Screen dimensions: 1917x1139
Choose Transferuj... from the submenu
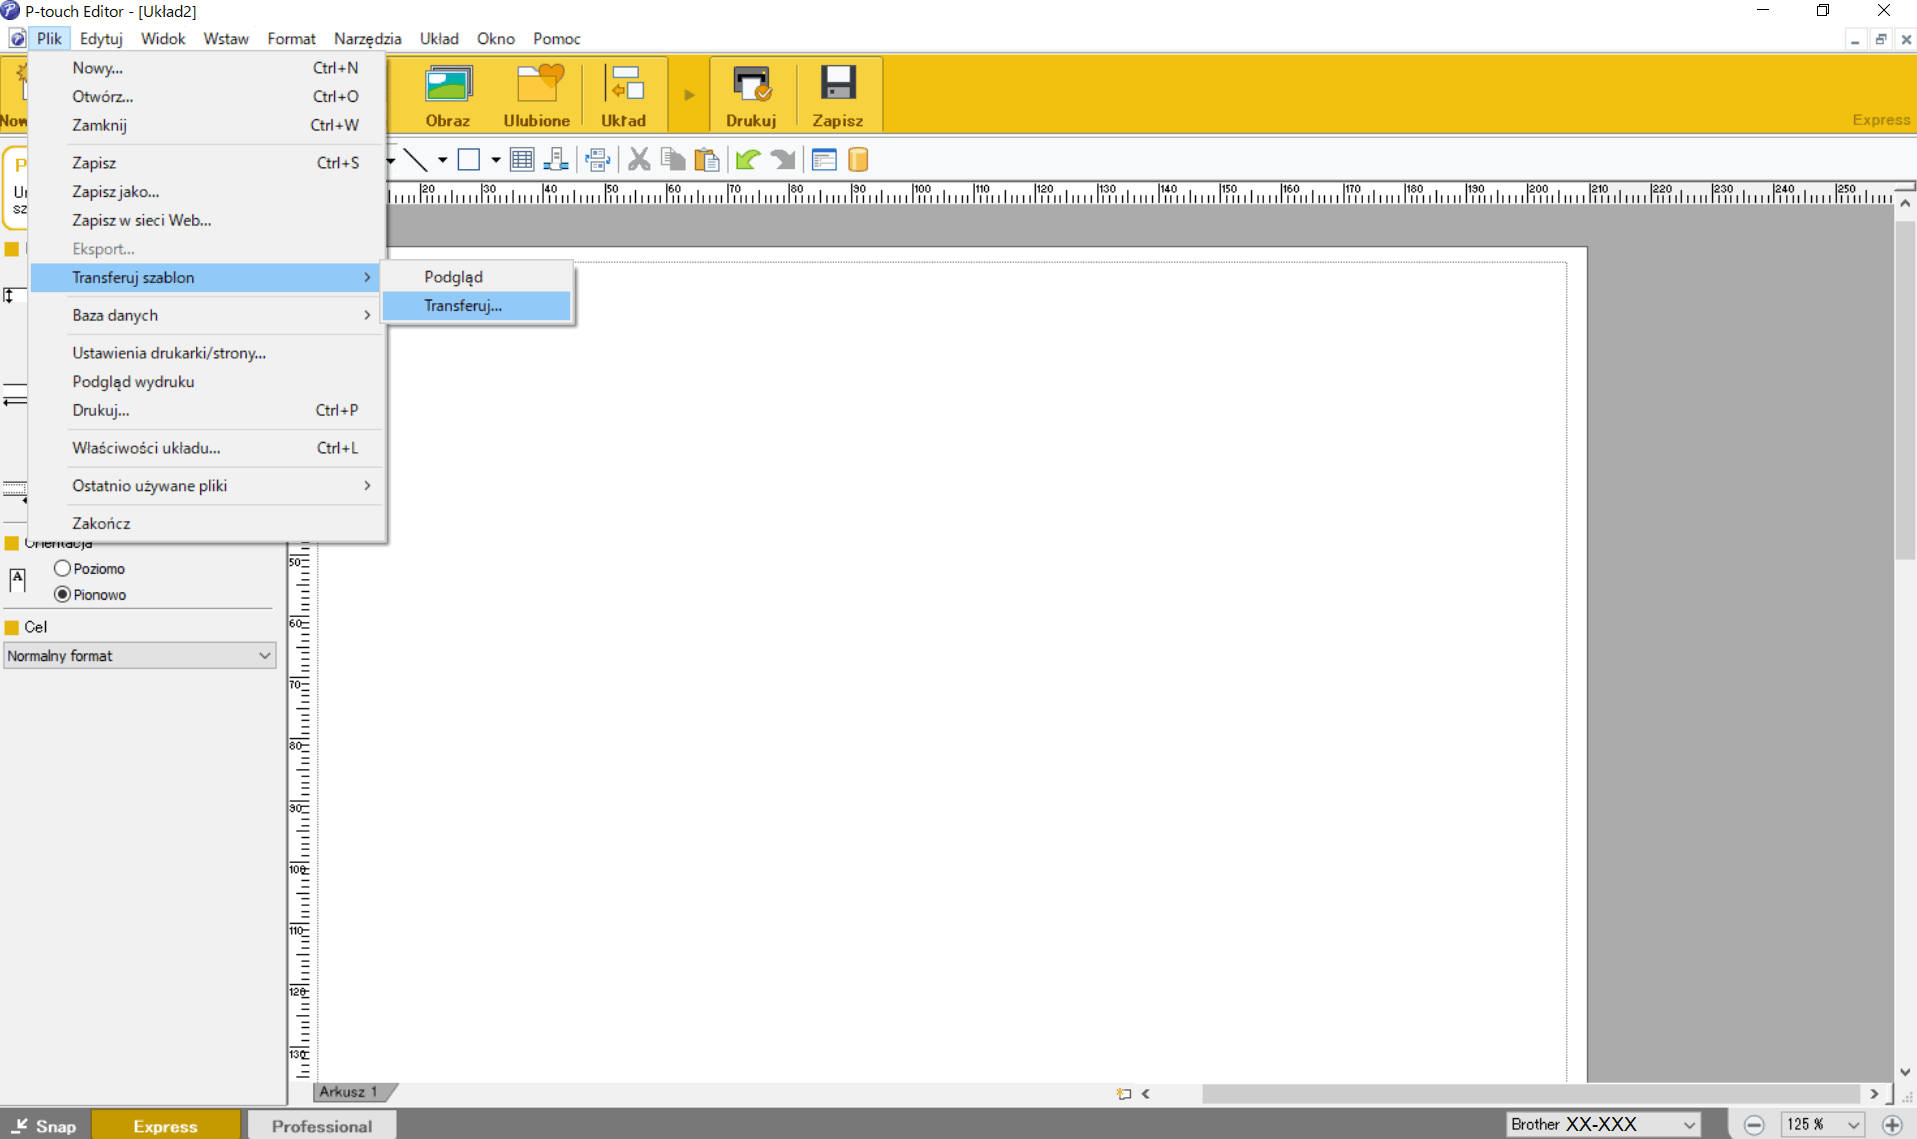[463, 306]
